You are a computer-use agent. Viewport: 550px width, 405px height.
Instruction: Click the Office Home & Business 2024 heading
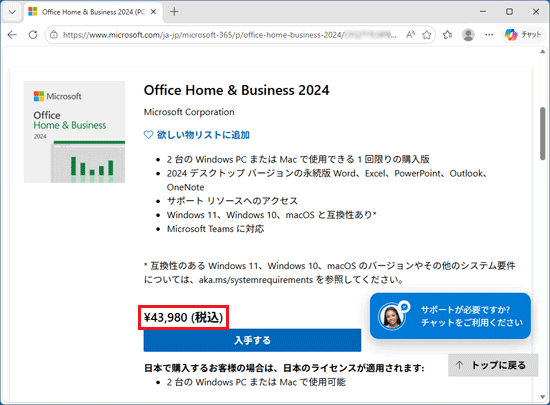(236, 90)
